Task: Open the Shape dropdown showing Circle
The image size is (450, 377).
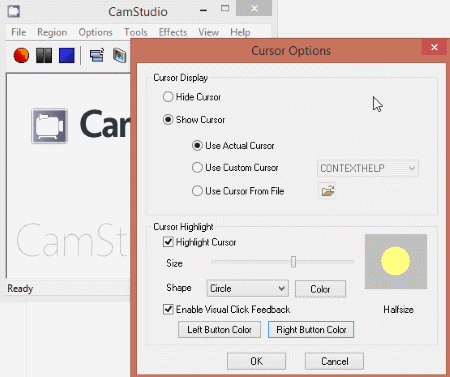Action: [247, 288]
